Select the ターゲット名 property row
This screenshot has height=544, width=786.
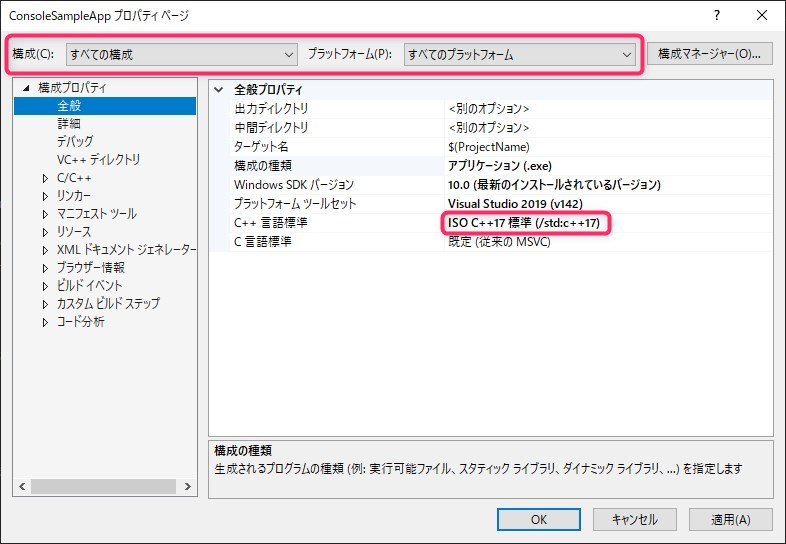click(500, 146)
